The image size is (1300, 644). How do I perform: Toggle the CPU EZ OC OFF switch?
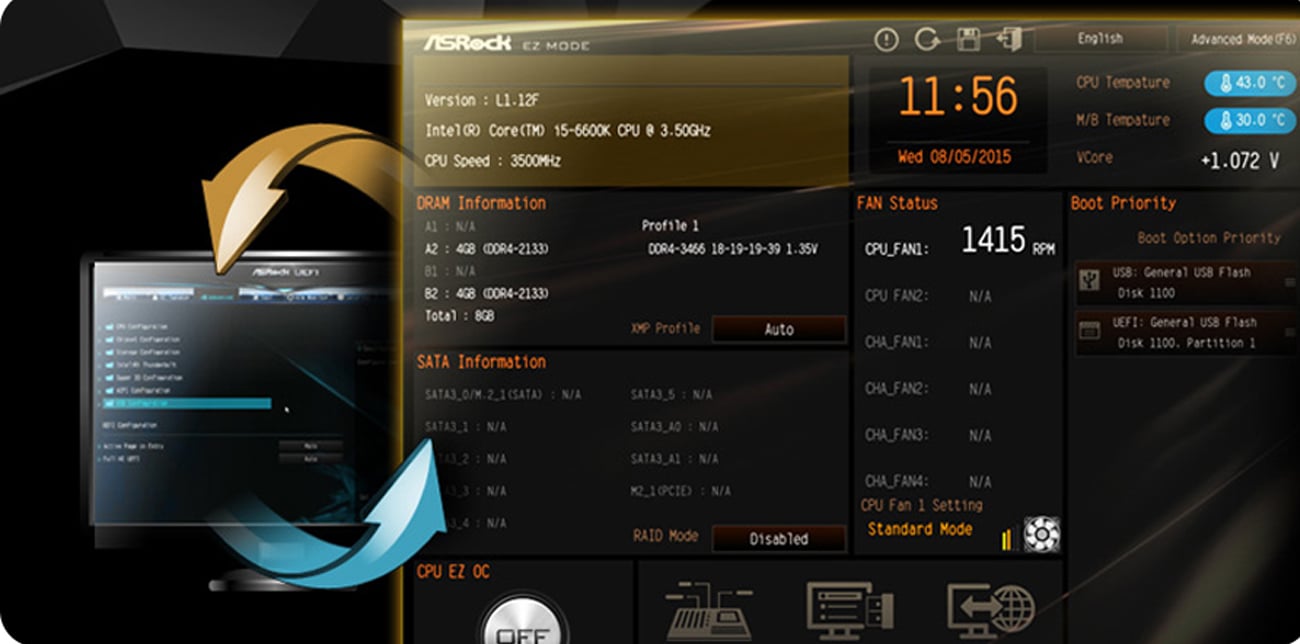[x=524, y=622]
